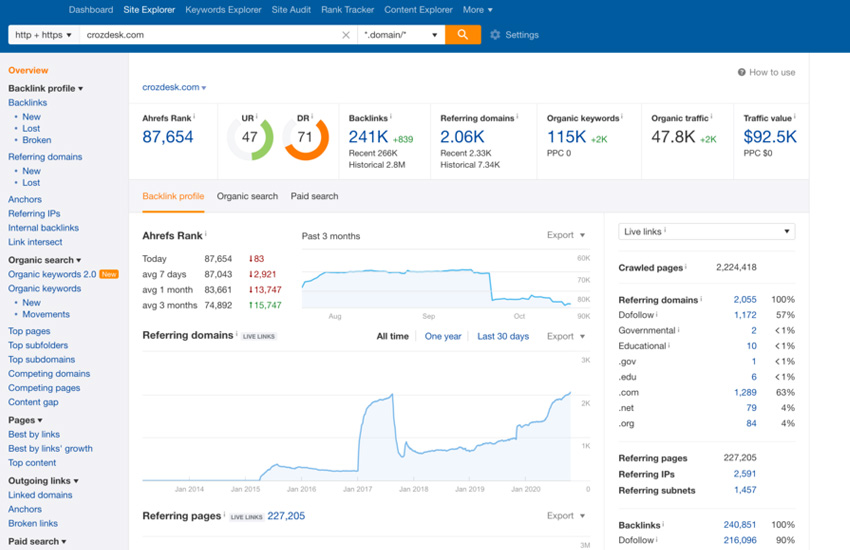Click the UR 47 gauge
This screenshot has height=550, width=850.
250,137
